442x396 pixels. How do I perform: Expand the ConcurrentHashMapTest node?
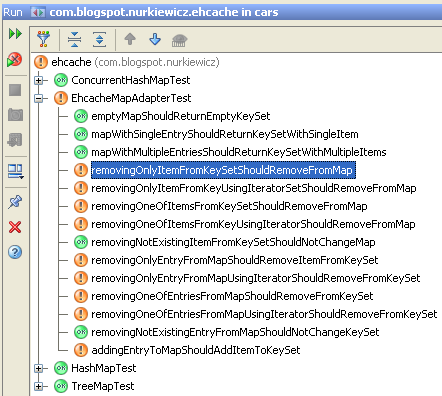click(x=39, y=80)
